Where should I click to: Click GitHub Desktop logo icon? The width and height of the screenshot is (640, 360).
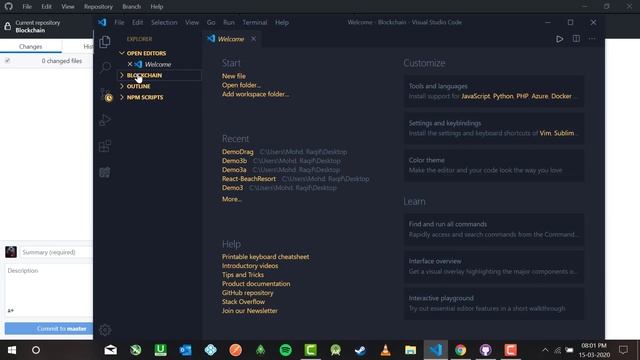point(9,6)
